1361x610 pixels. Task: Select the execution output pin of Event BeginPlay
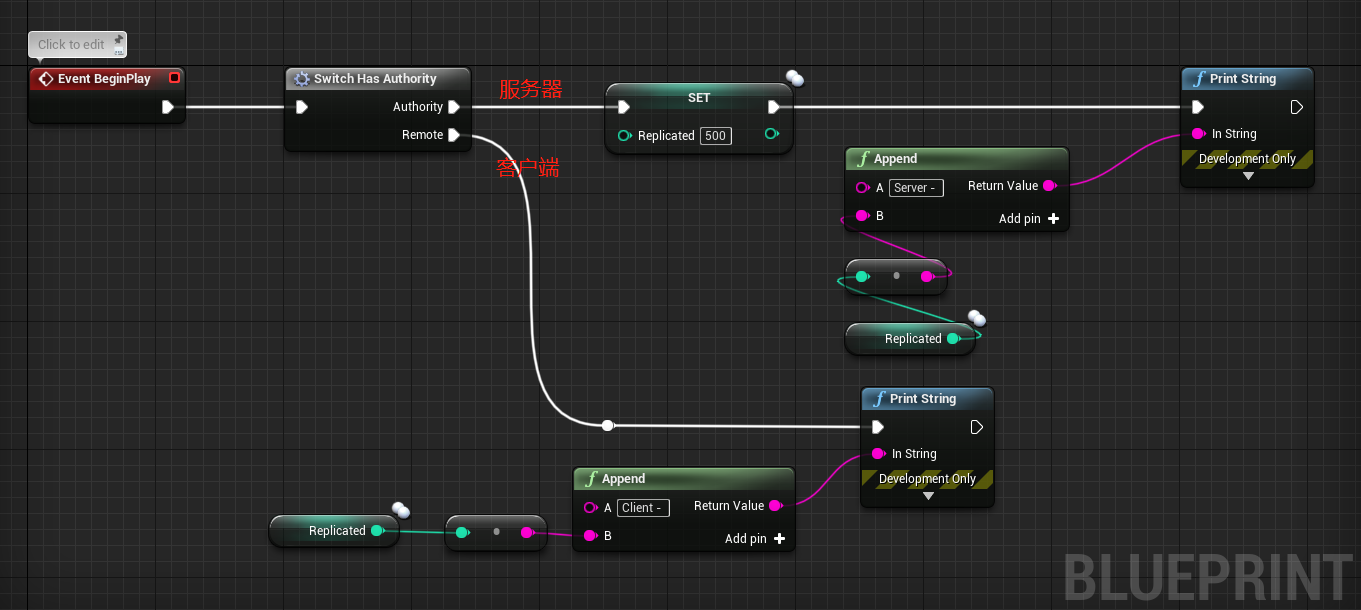pos(168,107)
